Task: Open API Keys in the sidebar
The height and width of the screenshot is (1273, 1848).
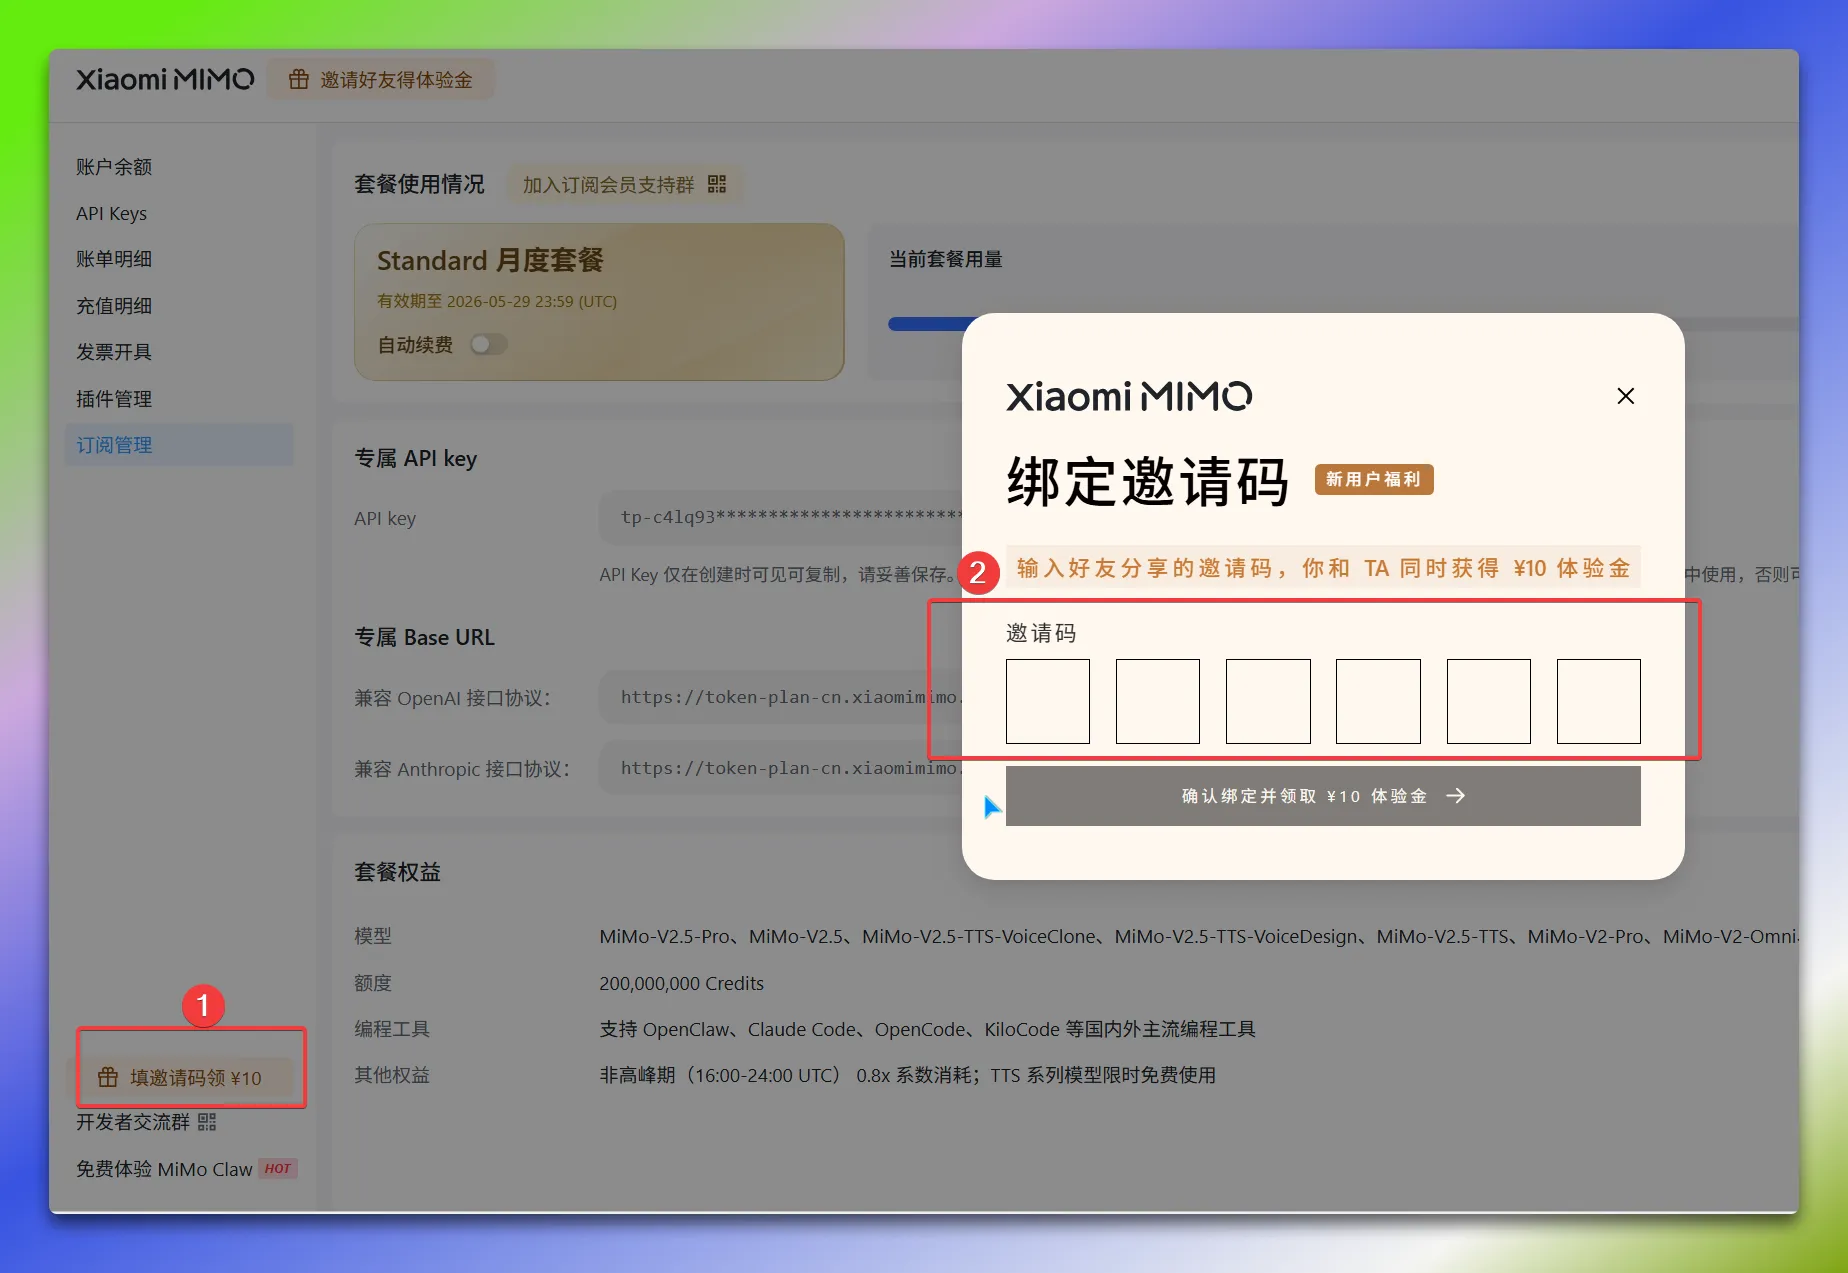Action: tap(111, 213)
